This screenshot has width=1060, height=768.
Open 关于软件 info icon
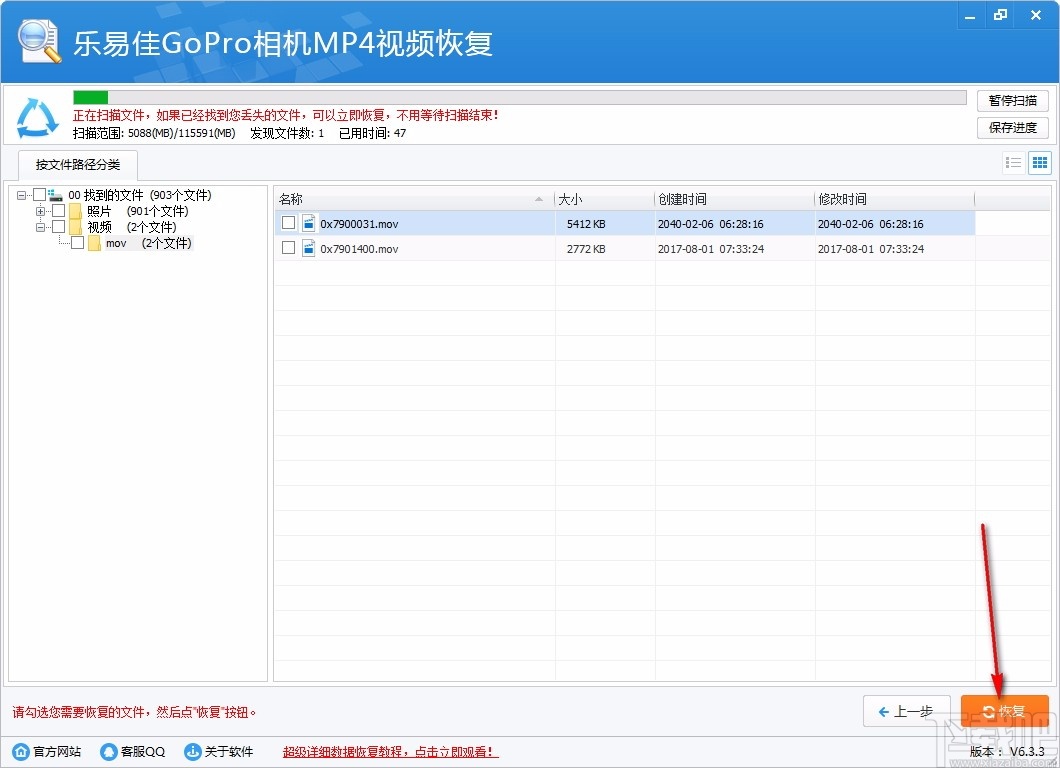(x=193, y=751)
